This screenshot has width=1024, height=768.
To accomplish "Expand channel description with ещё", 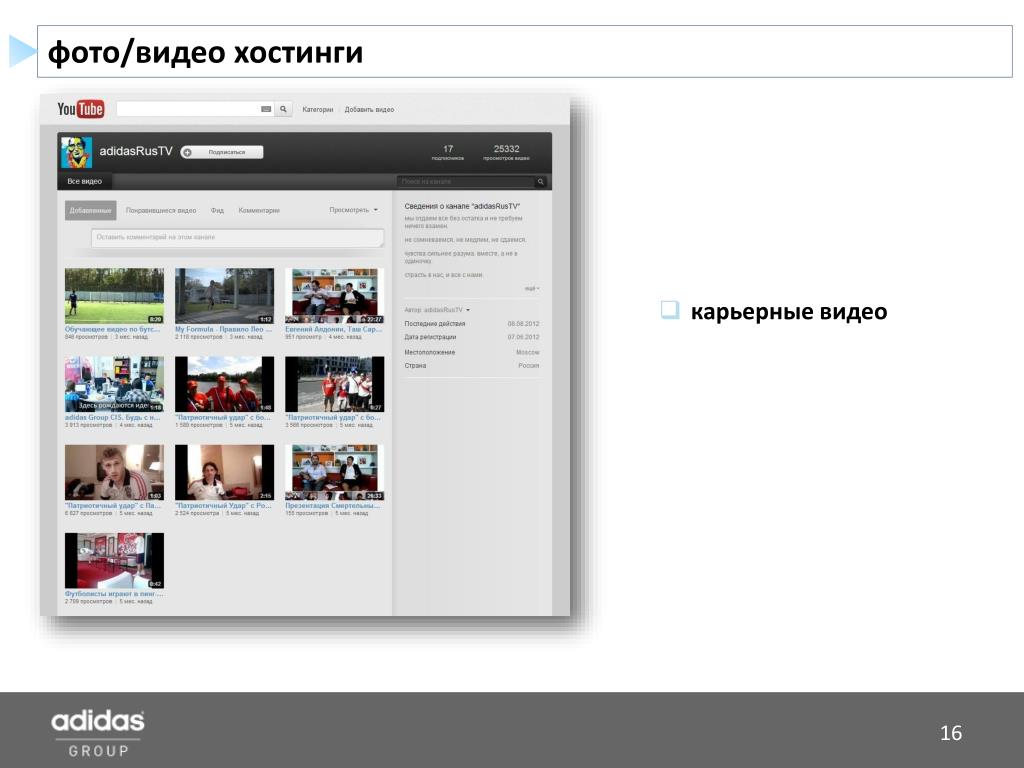I will pyautogui.click(x=531, y=288).
